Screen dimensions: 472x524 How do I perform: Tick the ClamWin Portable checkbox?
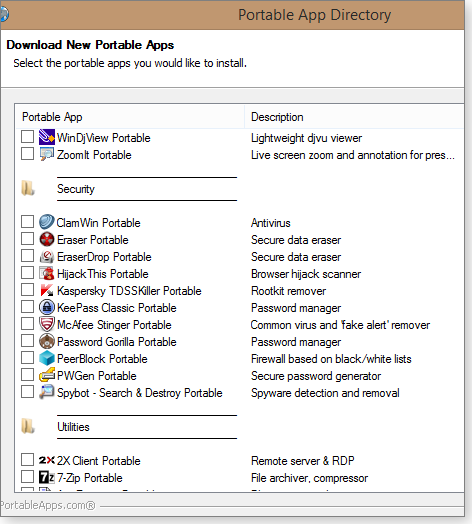pos(27,221)
